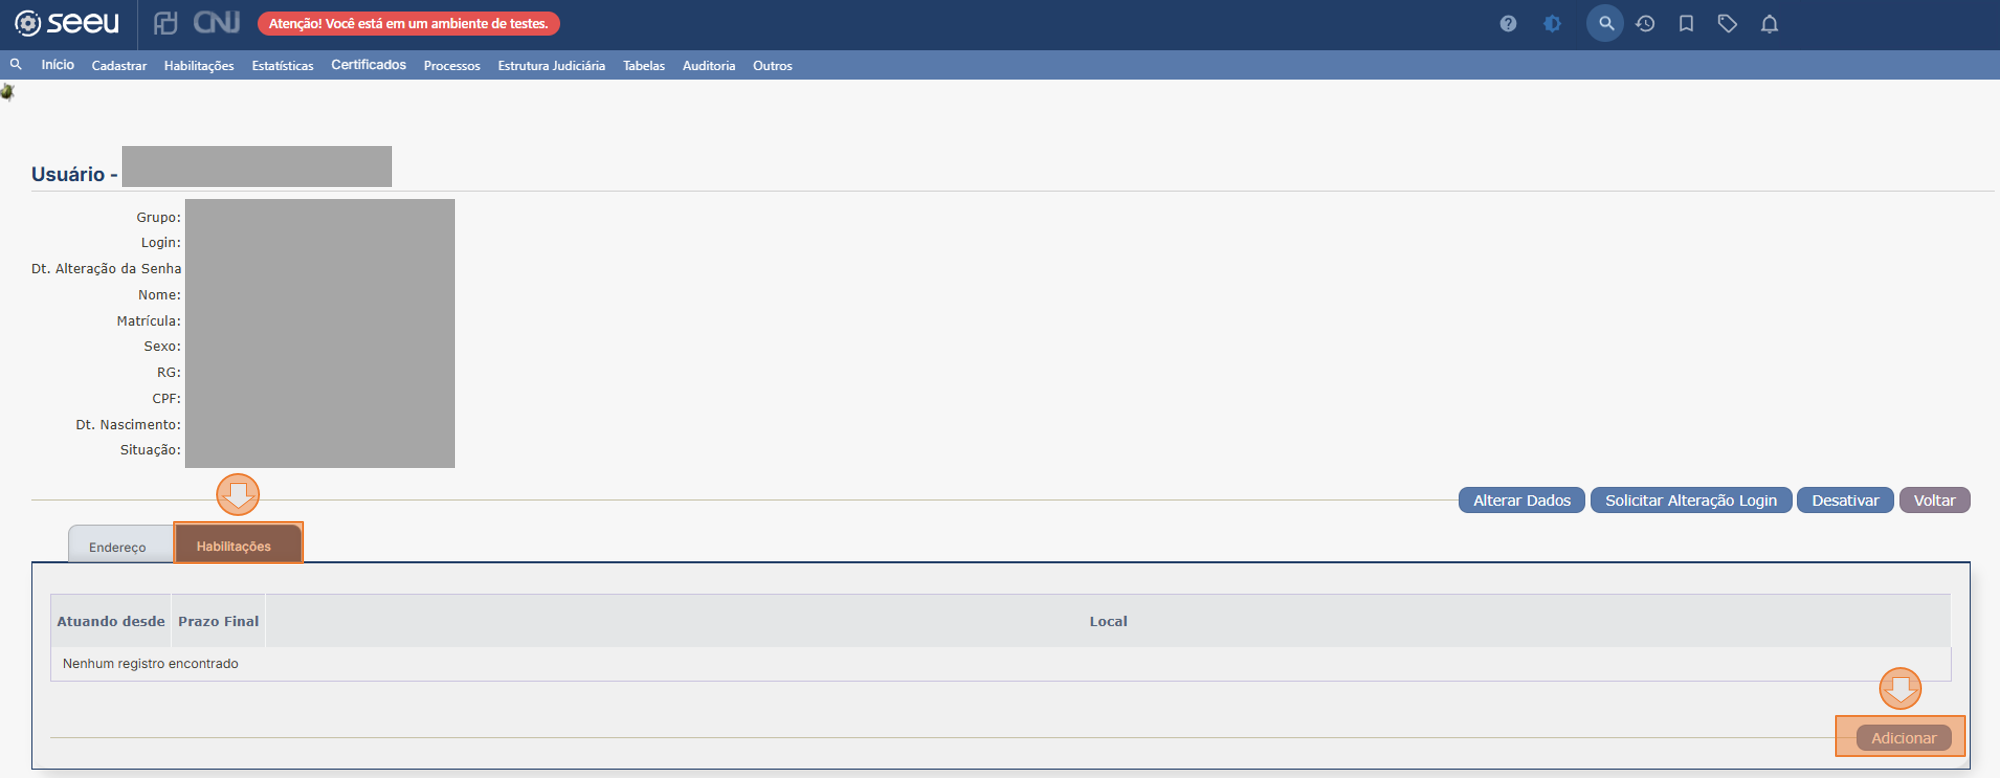Click the bug icon below menu bar

tap(7, 92)
